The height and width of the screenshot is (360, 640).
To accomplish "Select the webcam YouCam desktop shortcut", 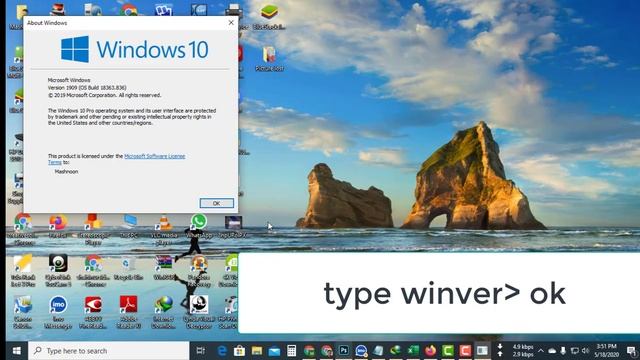I will click(x=58, y=270).
